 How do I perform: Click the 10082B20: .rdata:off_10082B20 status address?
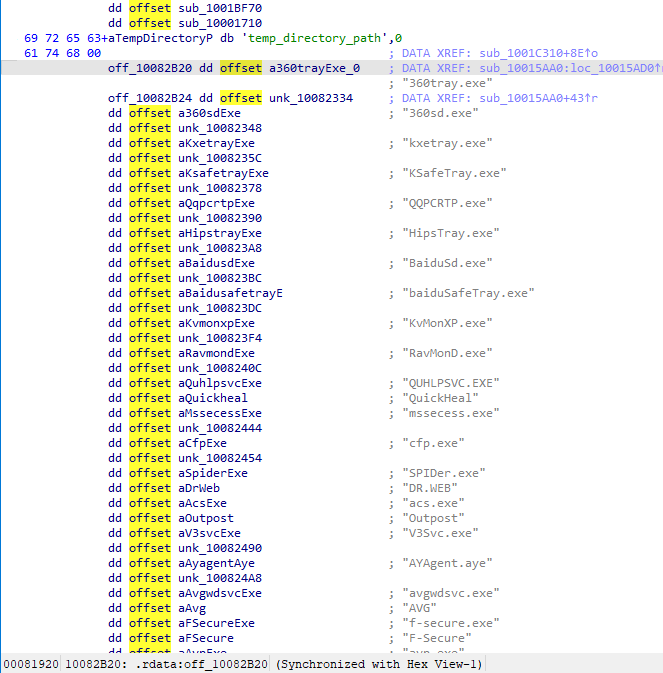167,665
